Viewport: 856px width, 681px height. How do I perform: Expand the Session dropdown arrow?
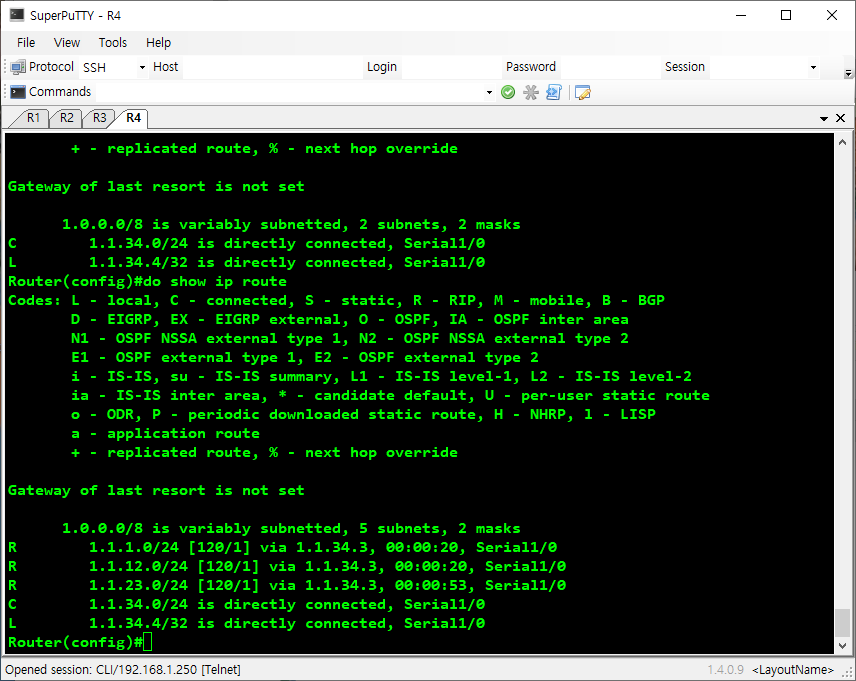pyautogui.click(x=813, y=67)
